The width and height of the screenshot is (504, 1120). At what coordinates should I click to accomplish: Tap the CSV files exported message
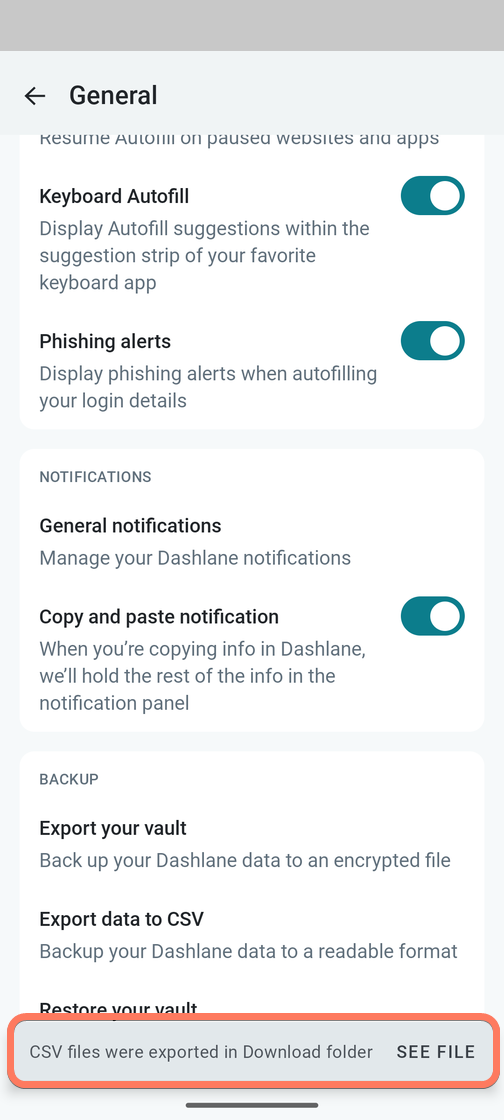201,1051
